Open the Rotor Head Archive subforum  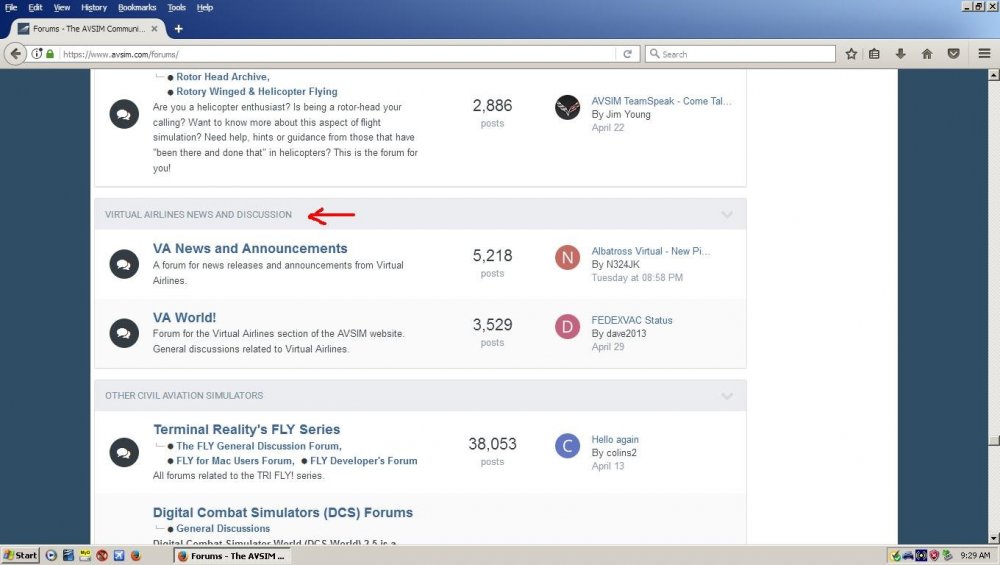coord(223,77)
